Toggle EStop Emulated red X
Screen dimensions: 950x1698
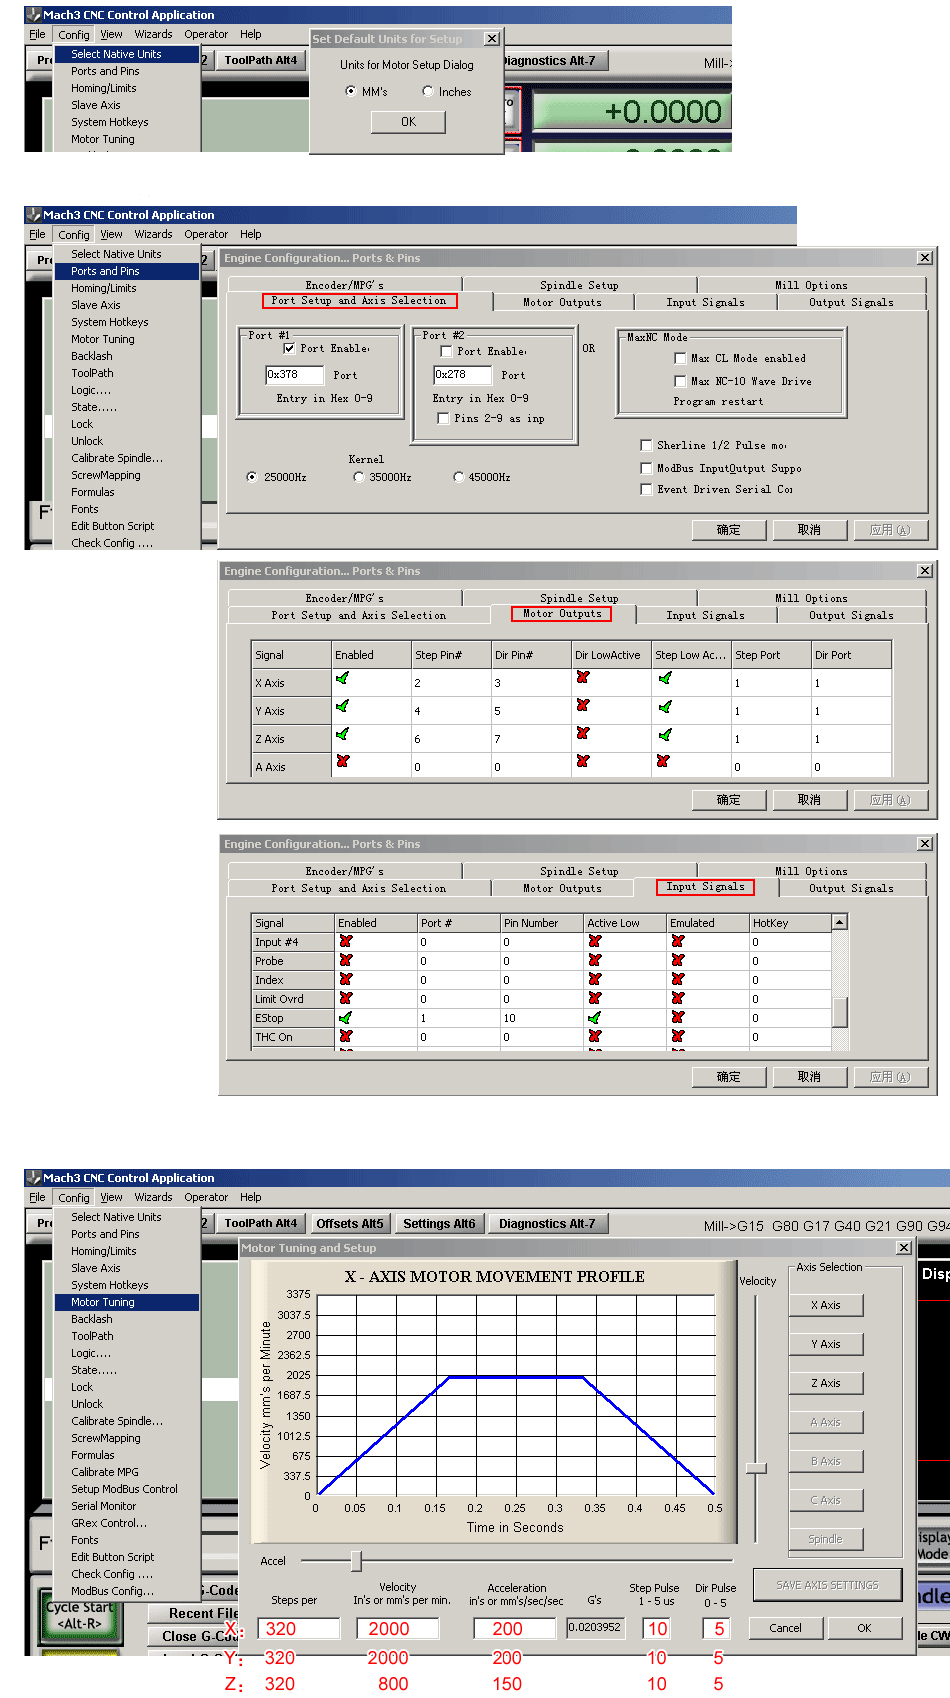tap(678, 1017)
